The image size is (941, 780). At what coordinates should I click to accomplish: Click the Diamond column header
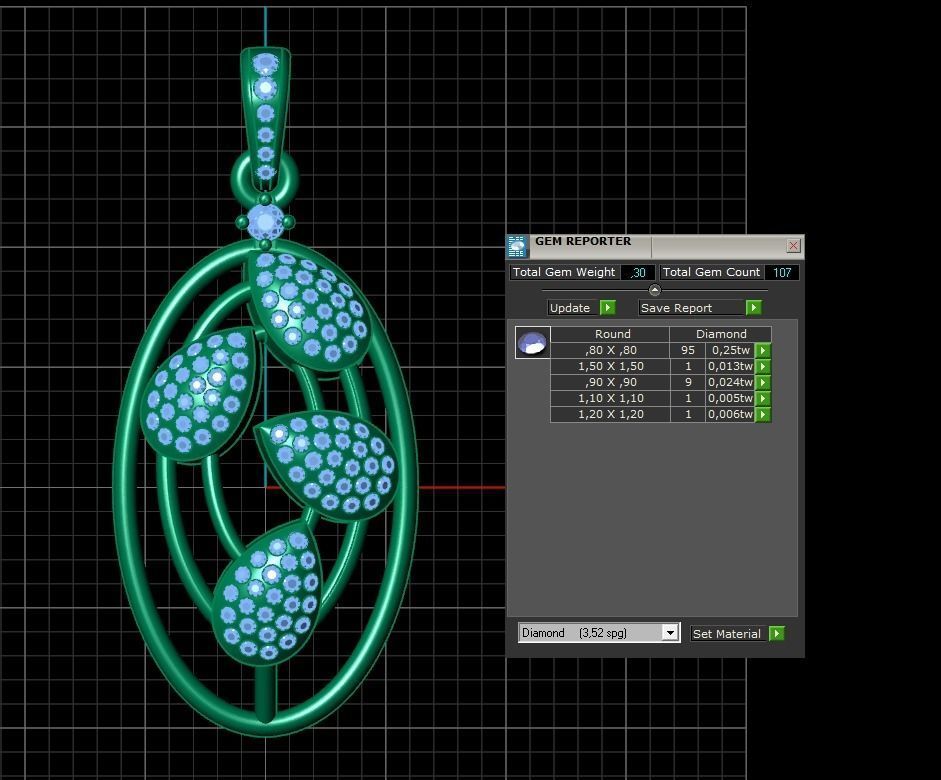(x=721, y=334)
